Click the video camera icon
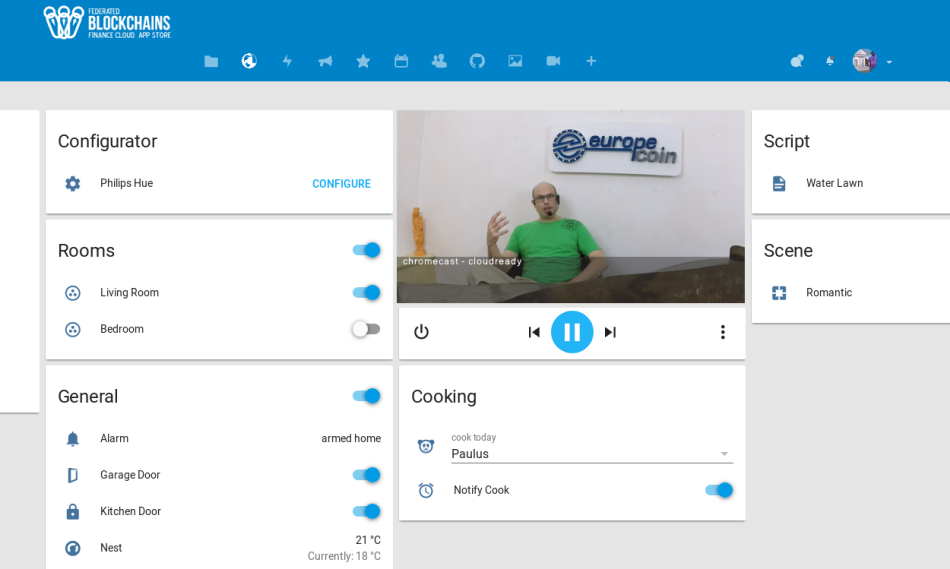This screenshot has width=950, height=569. tap(553, 61)
